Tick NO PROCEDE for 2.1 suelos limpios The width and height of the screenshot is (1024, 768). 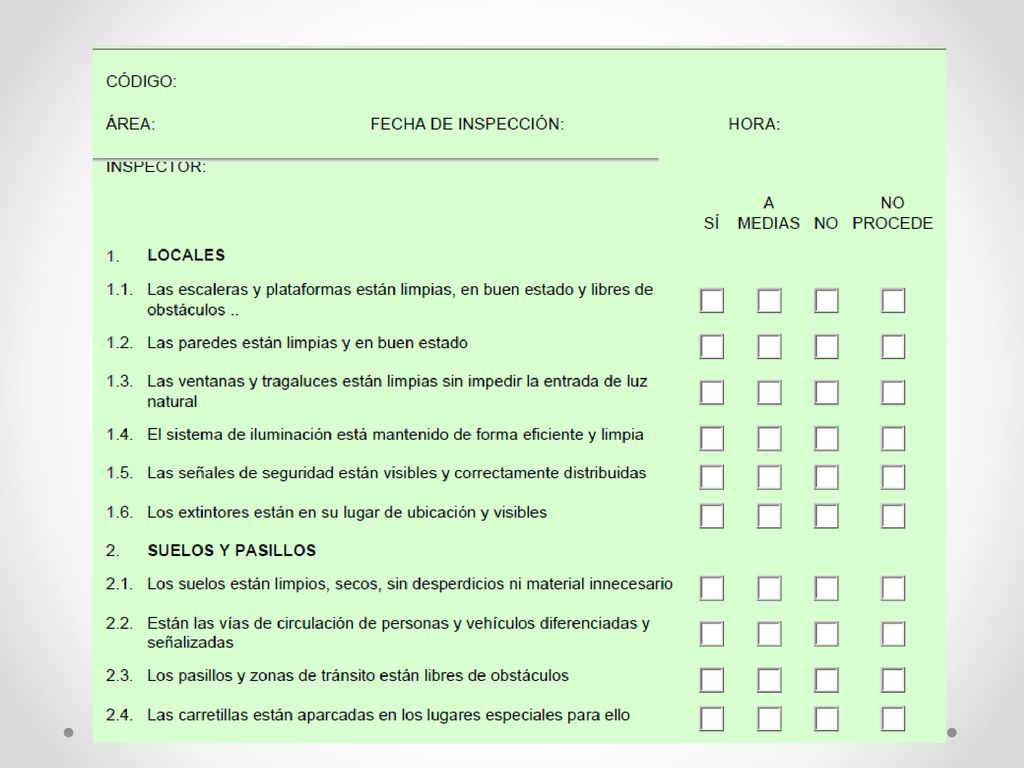[x=893, y=588]
